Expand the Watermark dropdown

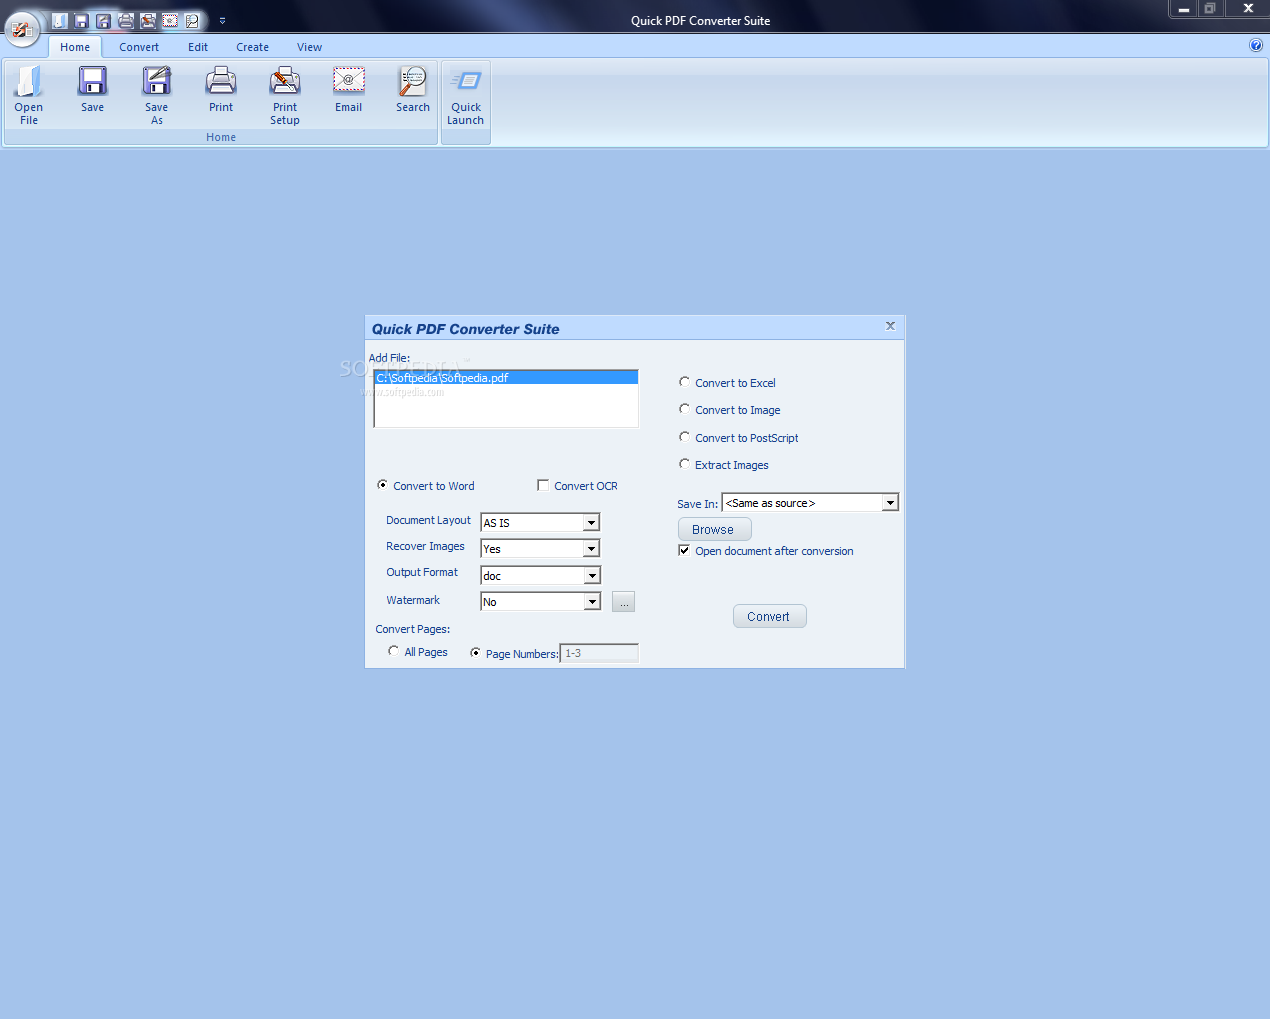(592, 602)
